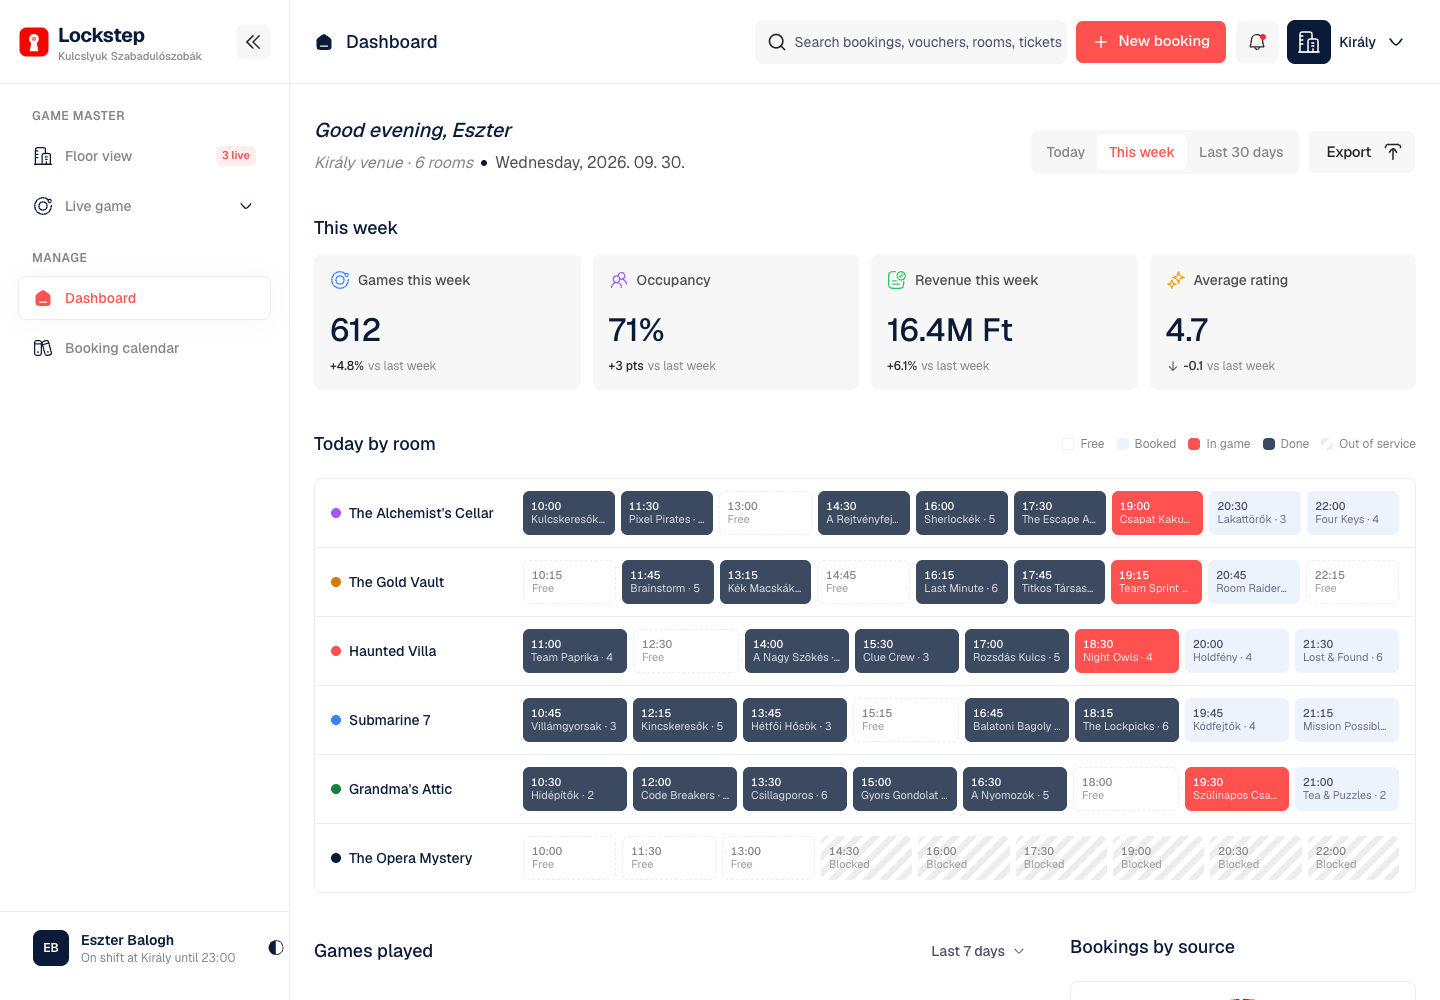Click the Dashboard home icon in header

[x=324, y=42]
